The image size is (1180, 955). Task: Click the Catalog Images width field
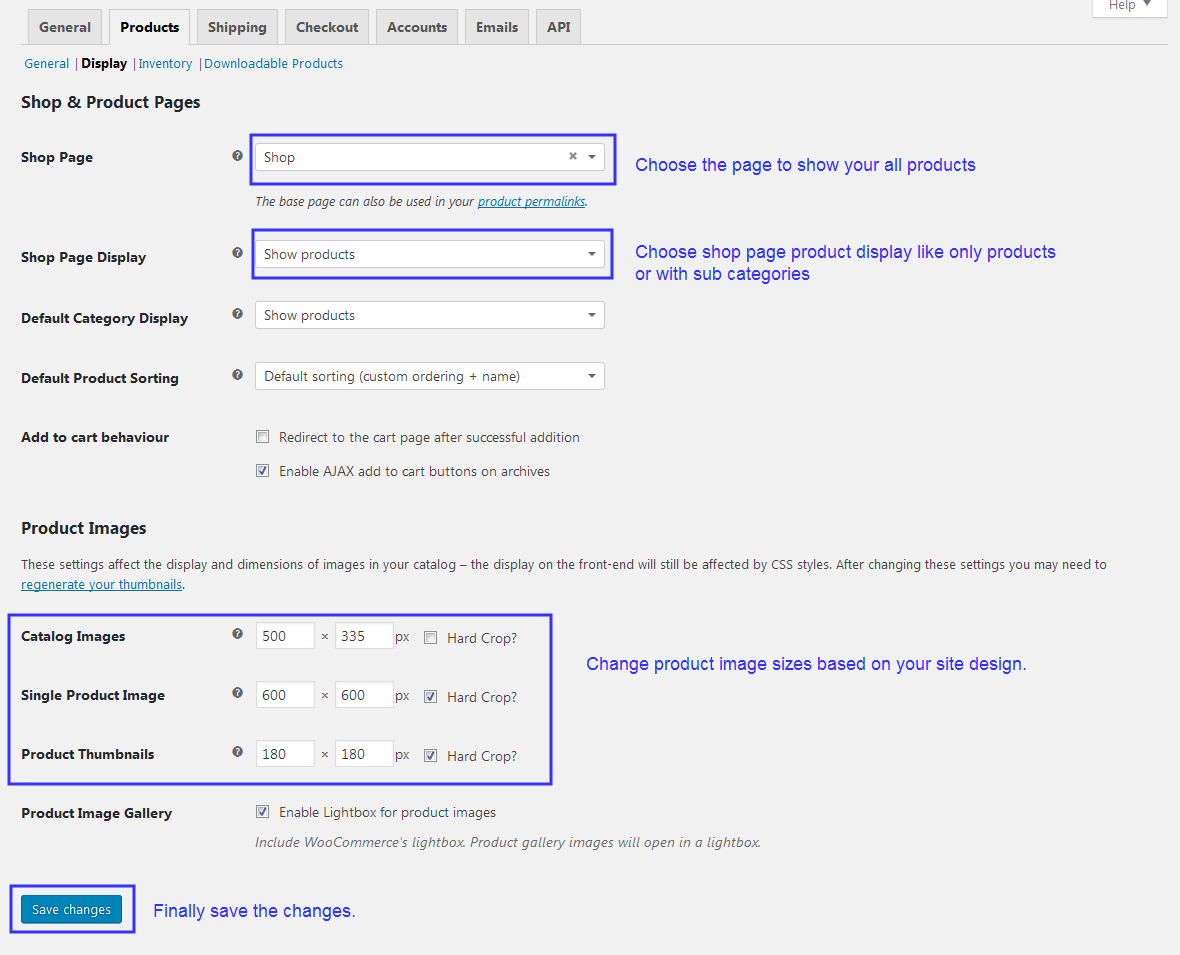point(285,637)
